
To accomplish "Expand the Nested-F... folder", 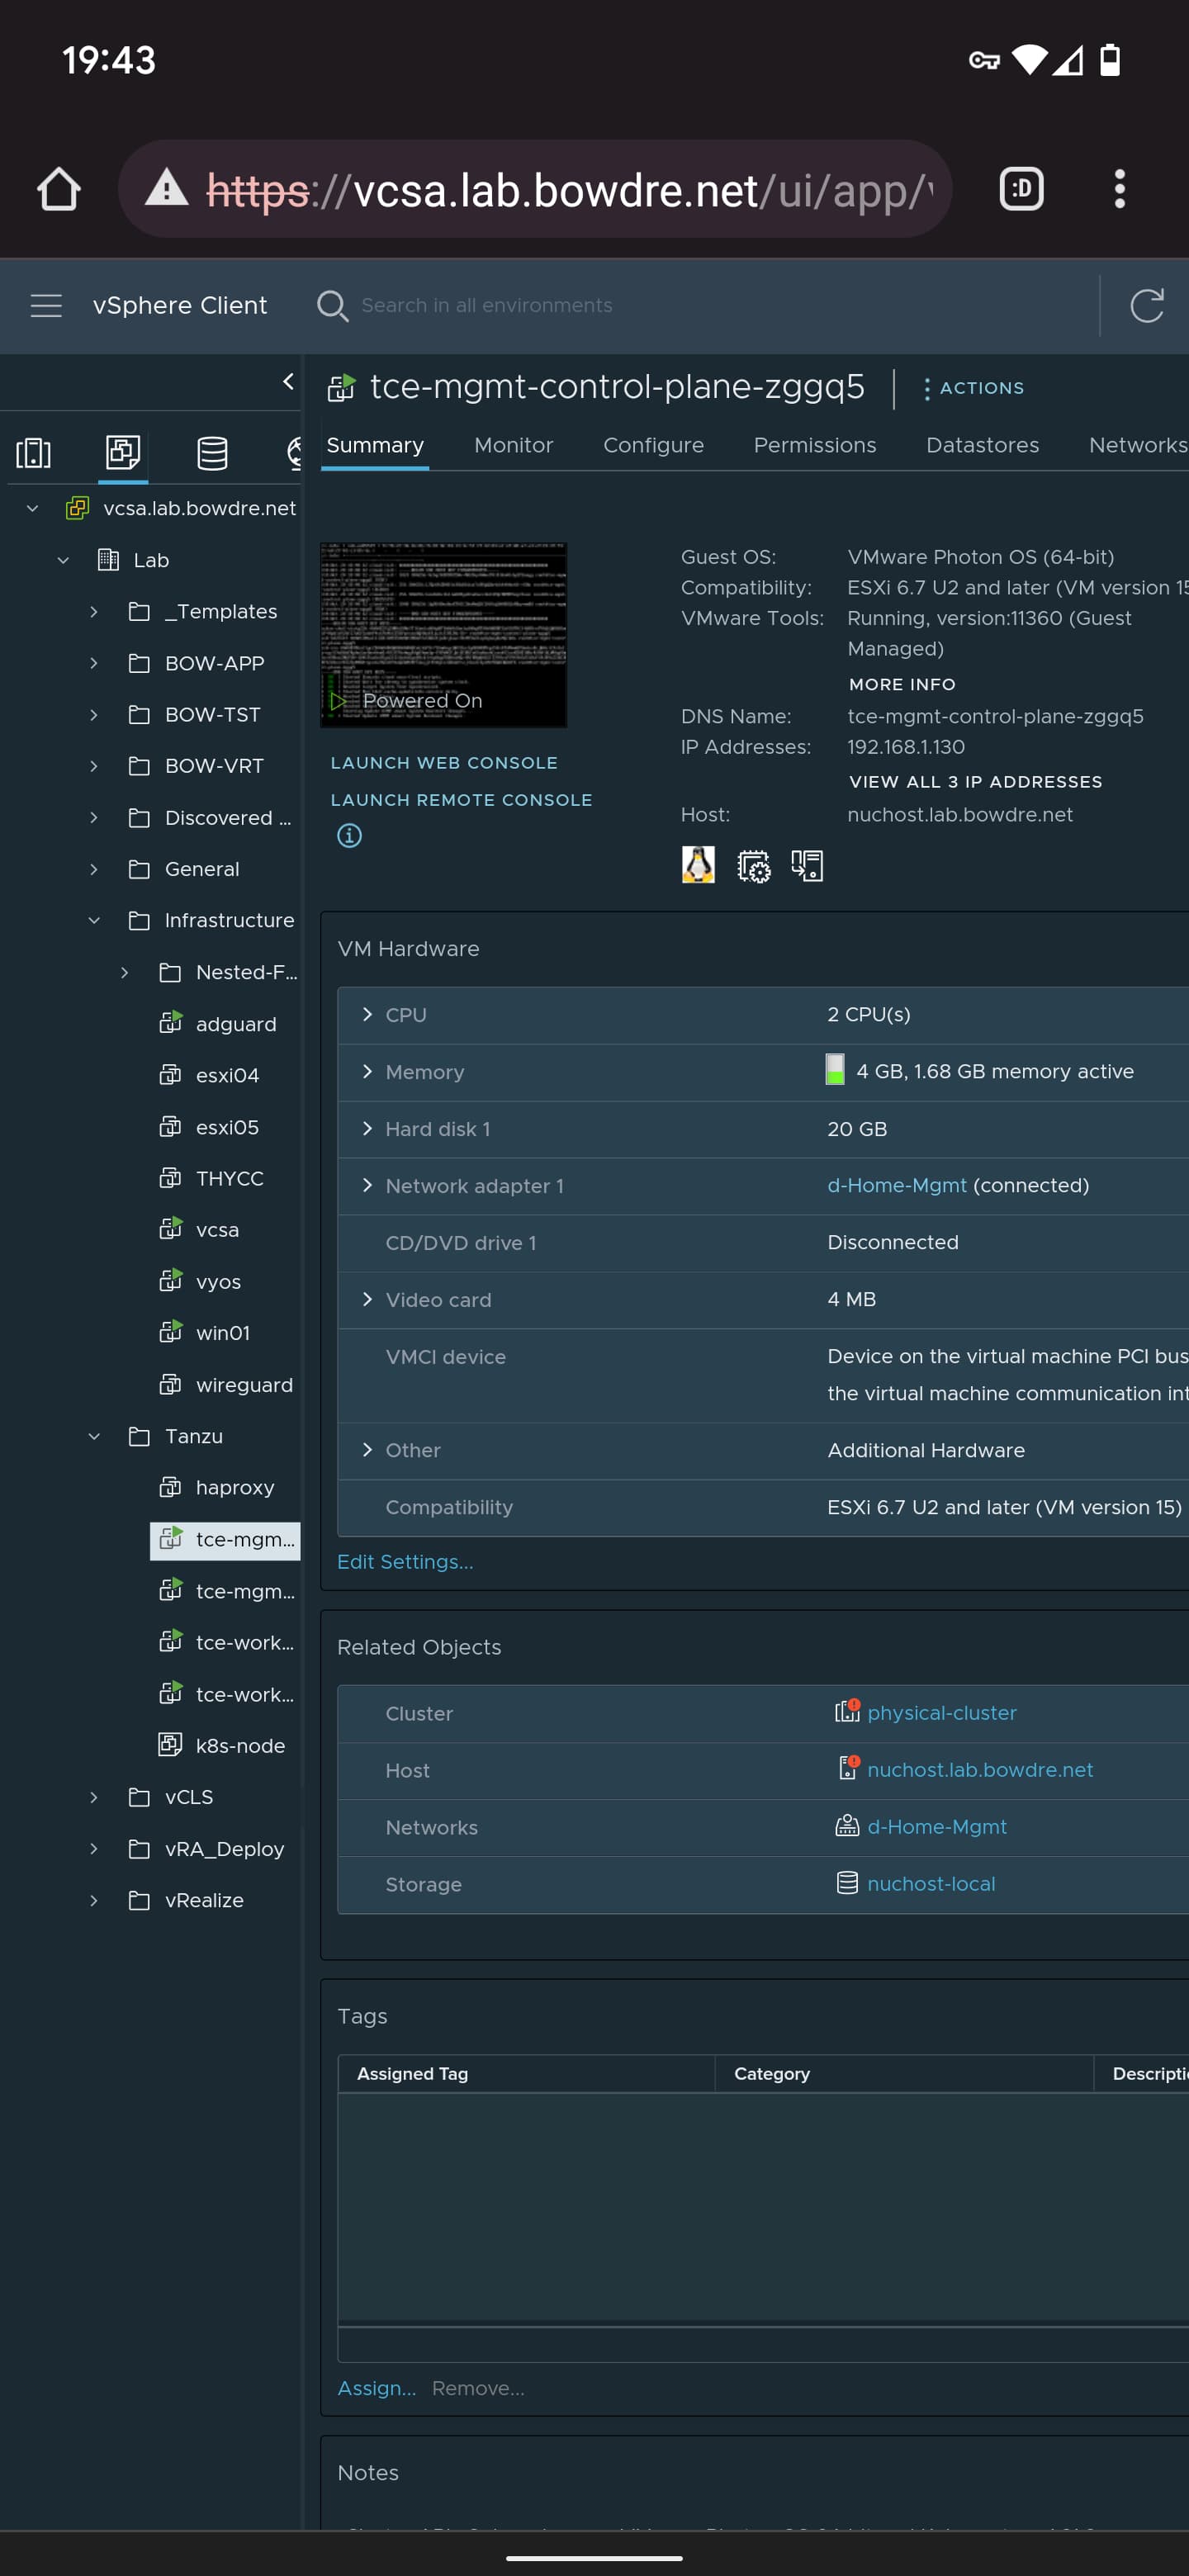I will (x=125, y=972).
